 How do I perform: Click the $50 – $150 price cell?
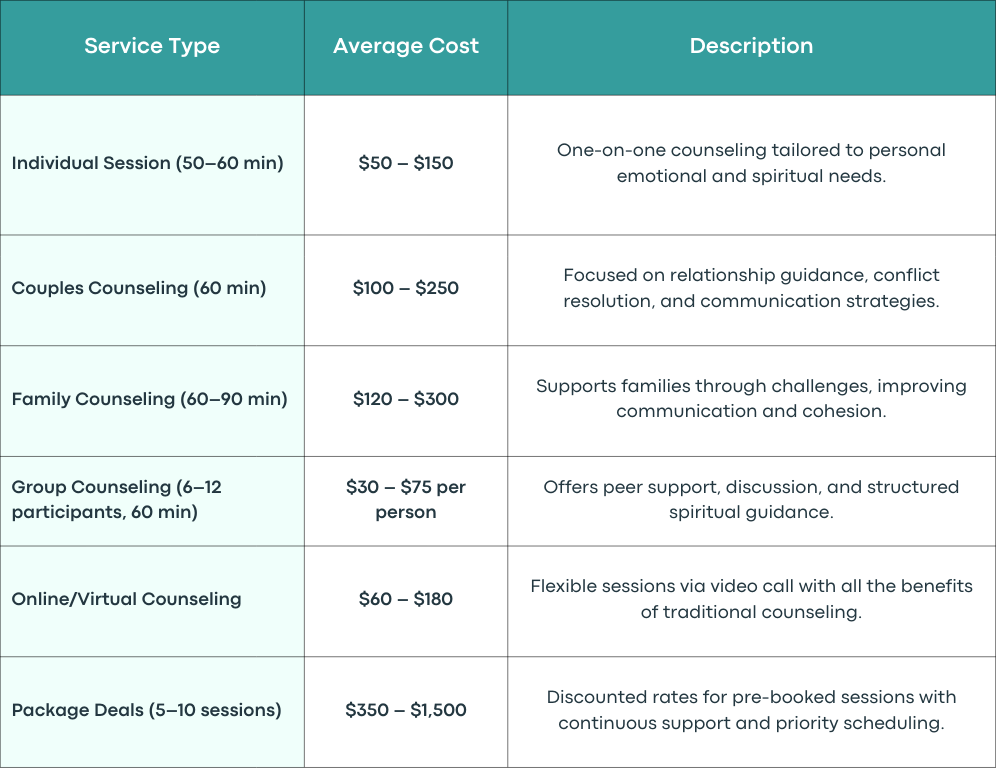pos(406,163)
